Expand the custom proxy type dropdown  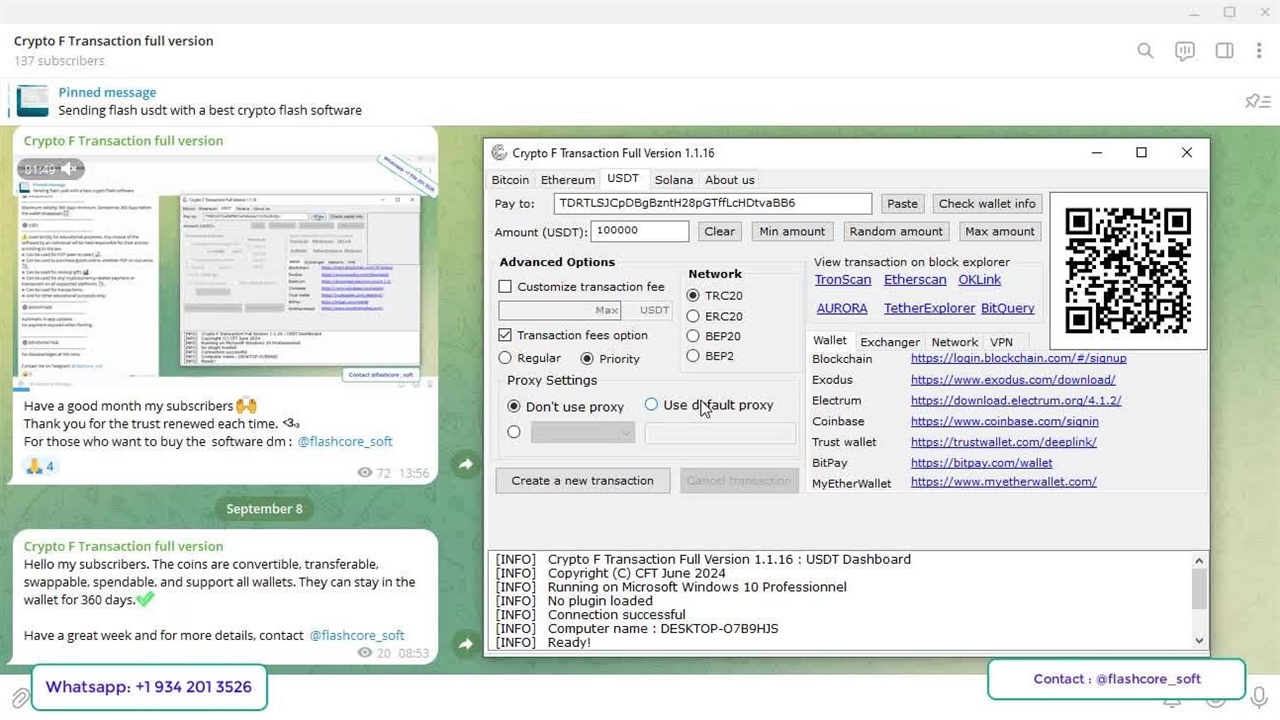[583, 432]
